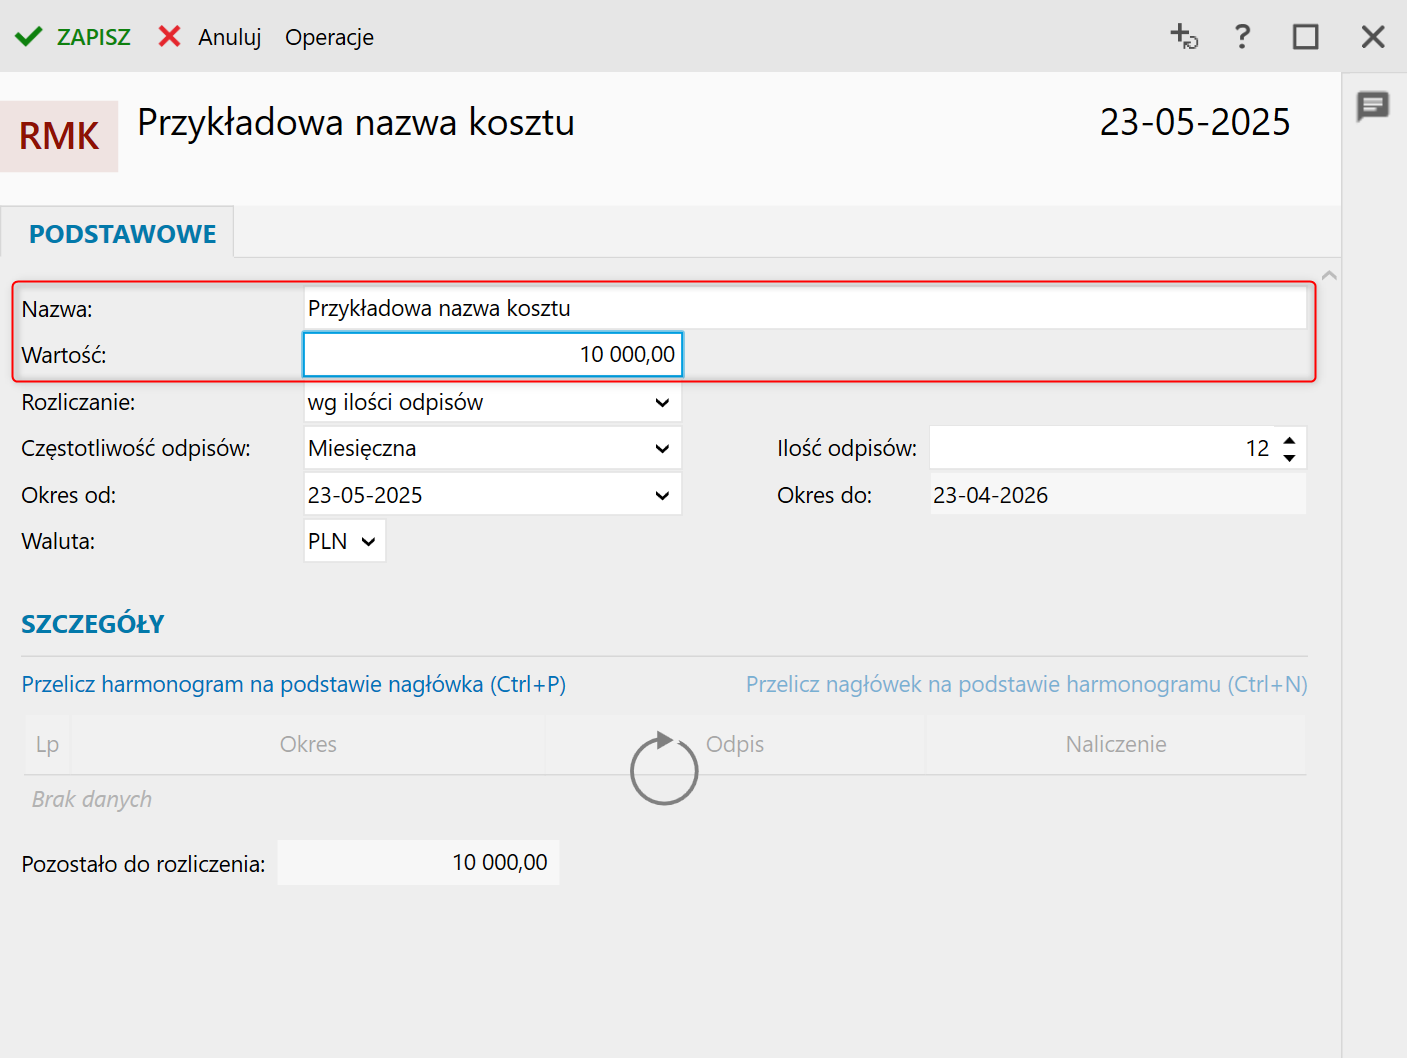This screenshot has height=1058, width=1407.
Task: Click Przelicz harmonogram na podstawie nagłówka link
Action: pos(294,684)
